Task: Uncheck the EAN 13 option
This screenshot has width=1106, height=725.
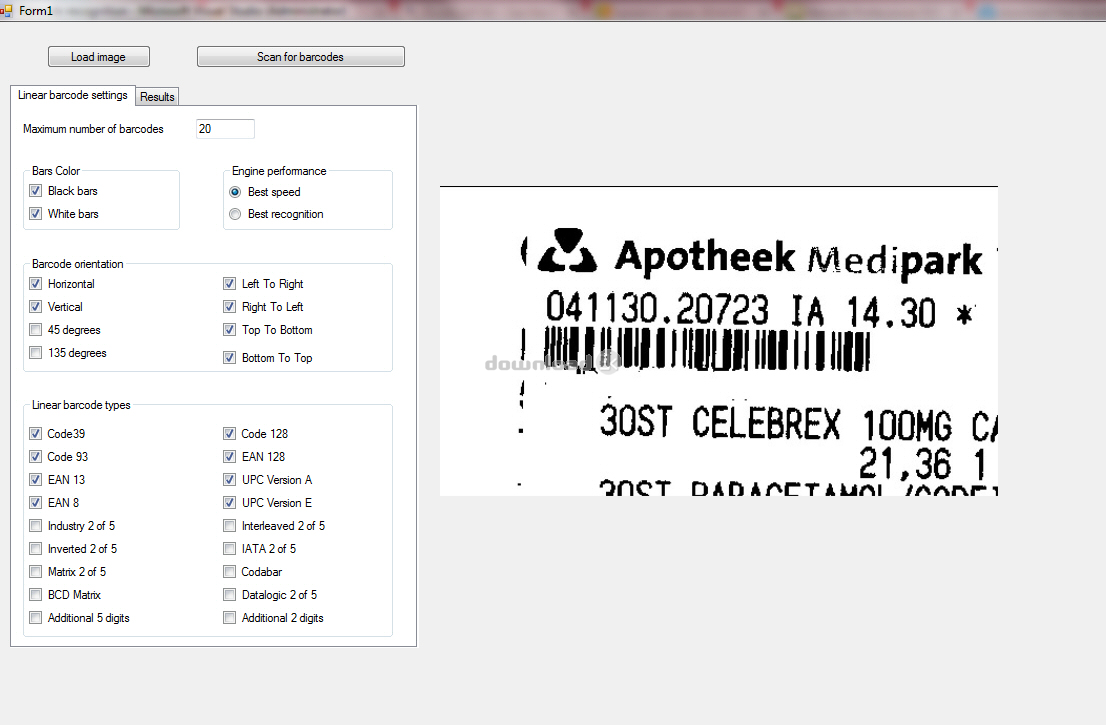Action: [x=36, y=480]
